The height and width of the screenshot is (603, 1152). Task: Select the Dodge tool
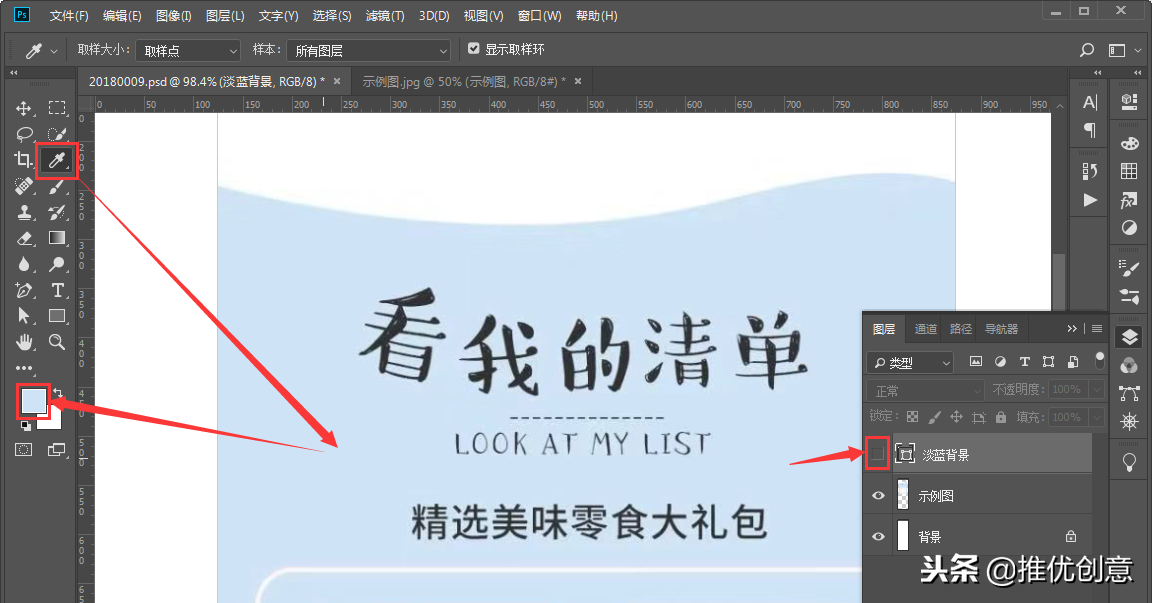(57, 264)
